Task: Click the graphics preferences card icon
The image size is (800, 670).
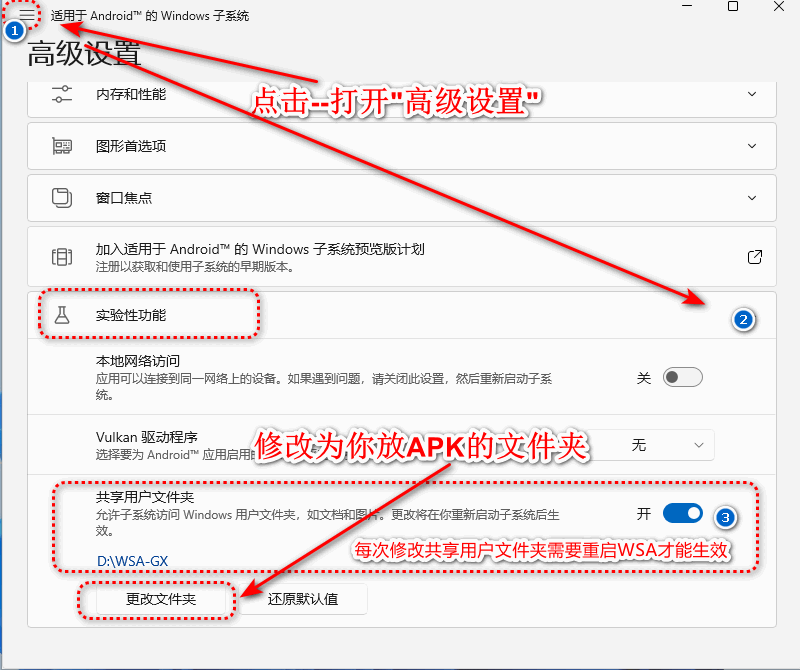Action: [x=62, y=146]
